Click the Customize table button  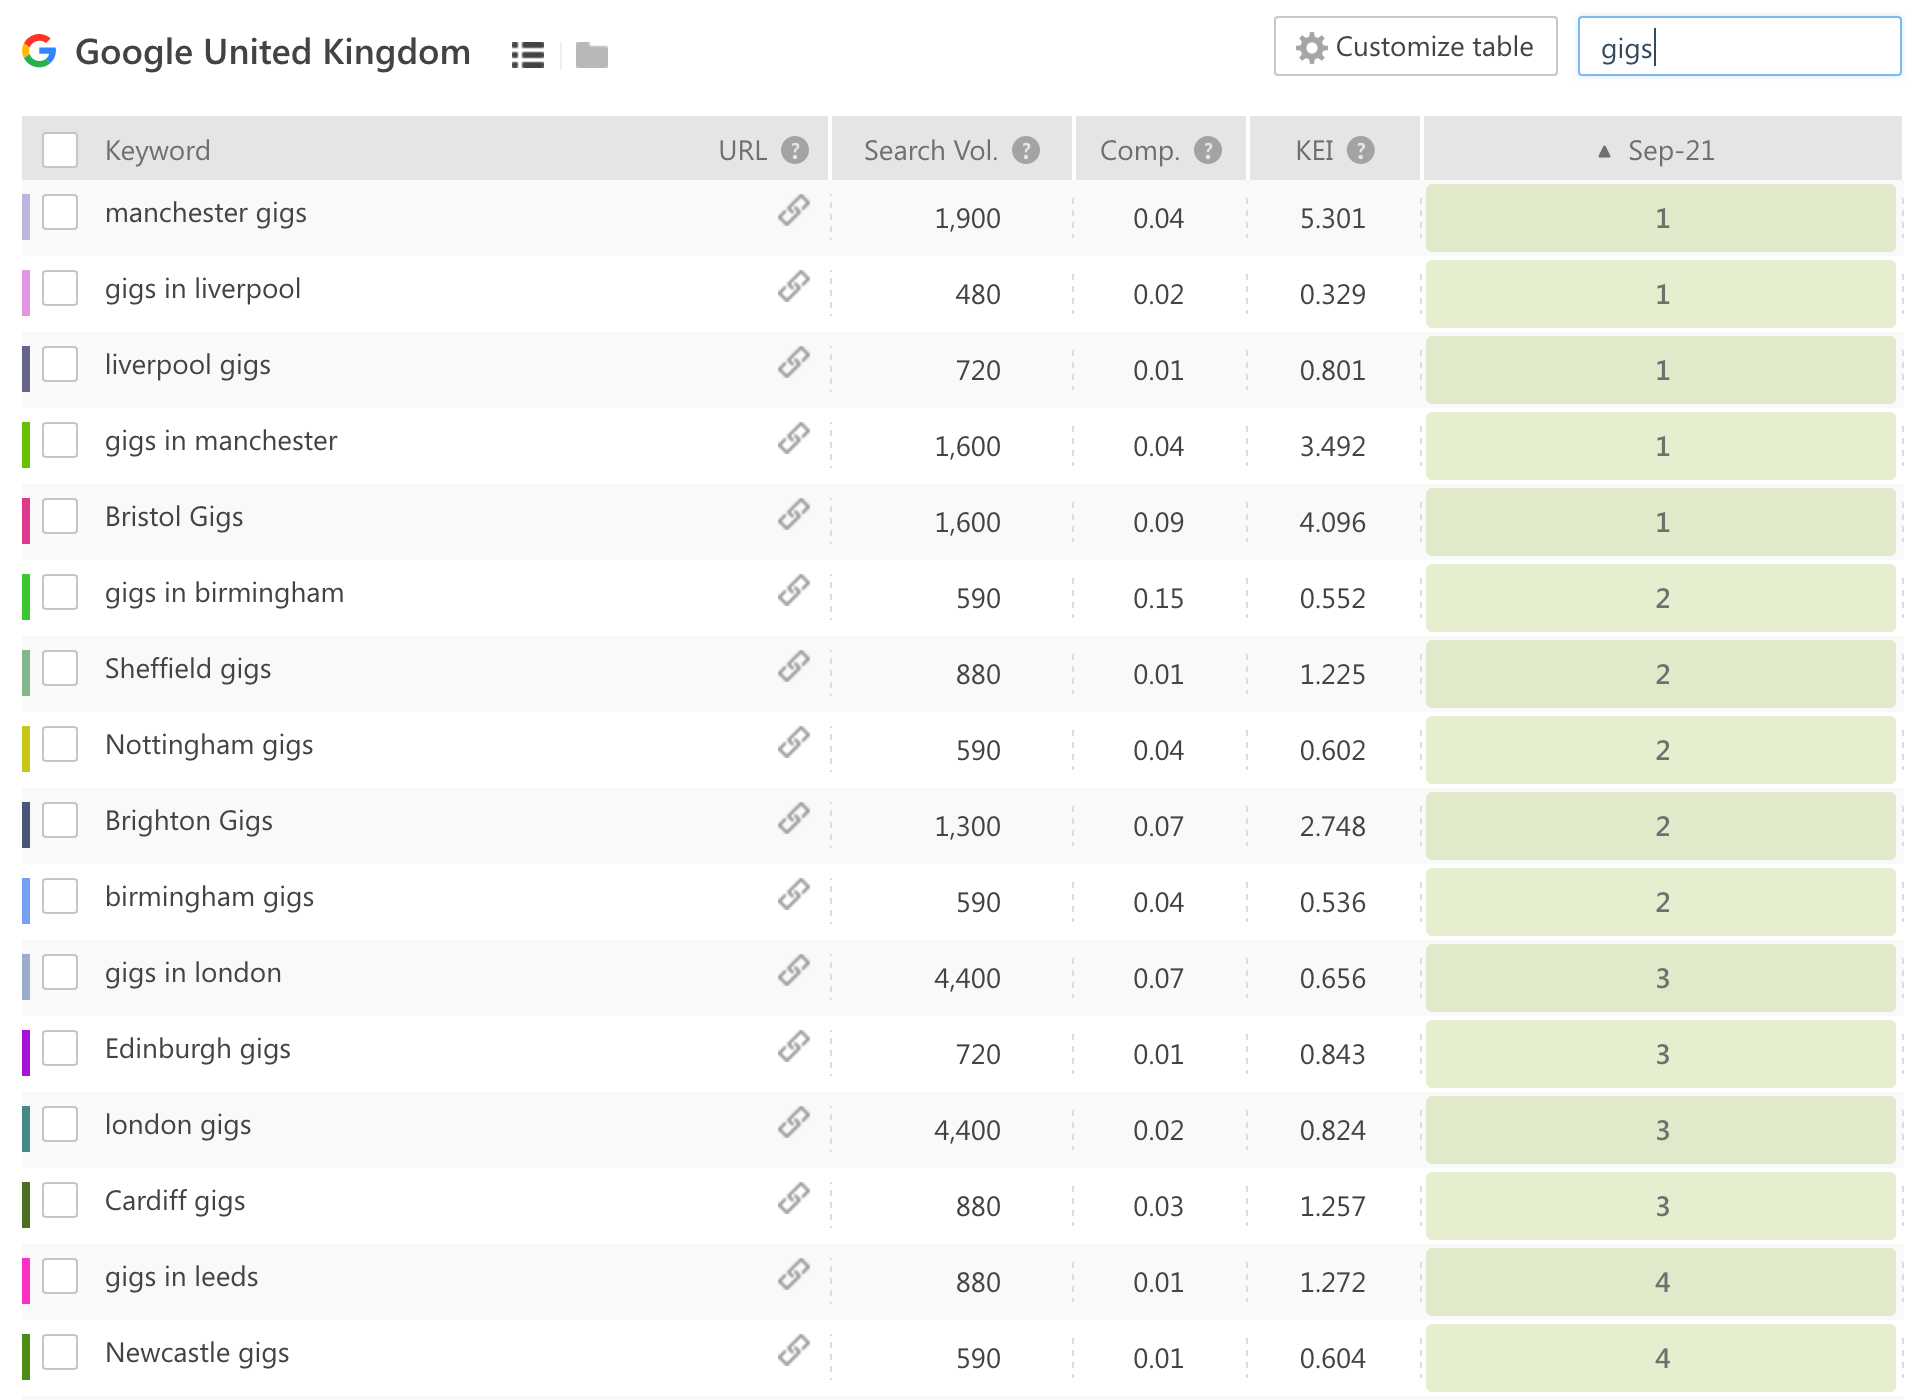pos(1415,47)
